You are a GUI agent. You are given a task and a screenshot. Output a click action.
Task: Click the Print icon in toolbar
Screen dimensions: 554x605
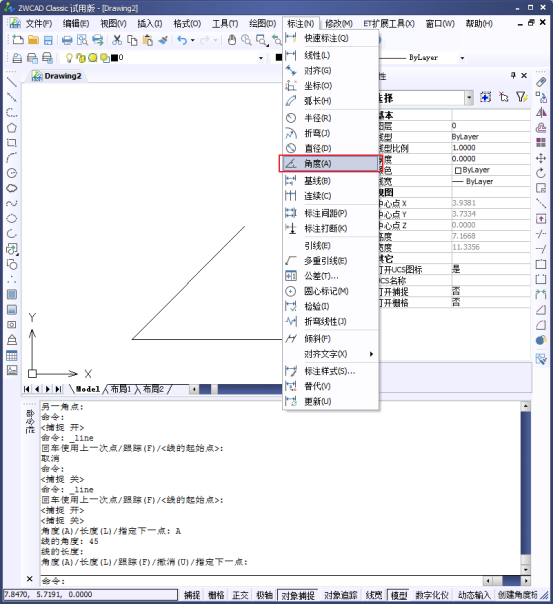[x=67, y=40]
